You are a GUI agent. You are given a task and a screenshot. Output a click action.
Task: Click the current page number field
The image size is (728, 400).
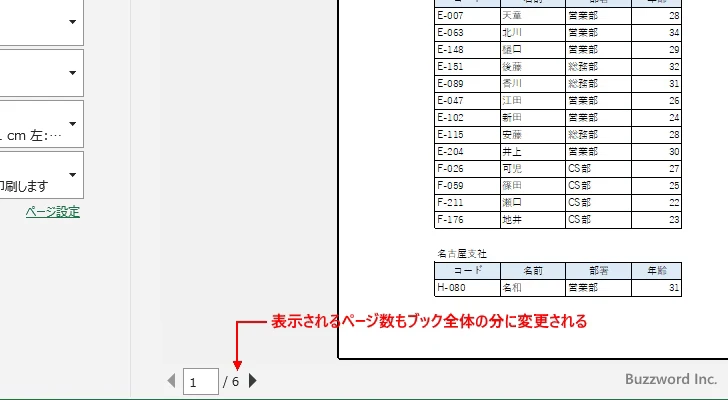click(x=201, y=382)
